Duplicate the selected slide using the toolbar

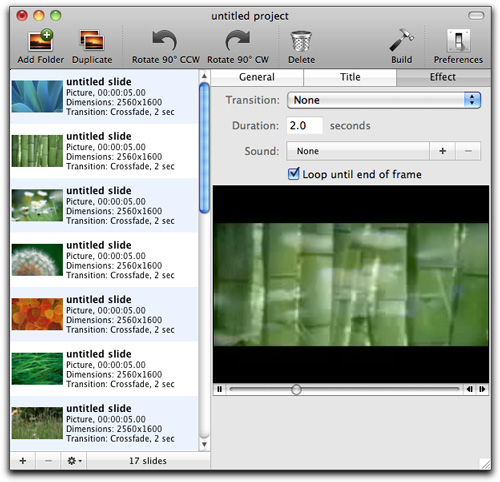[92, 41]
